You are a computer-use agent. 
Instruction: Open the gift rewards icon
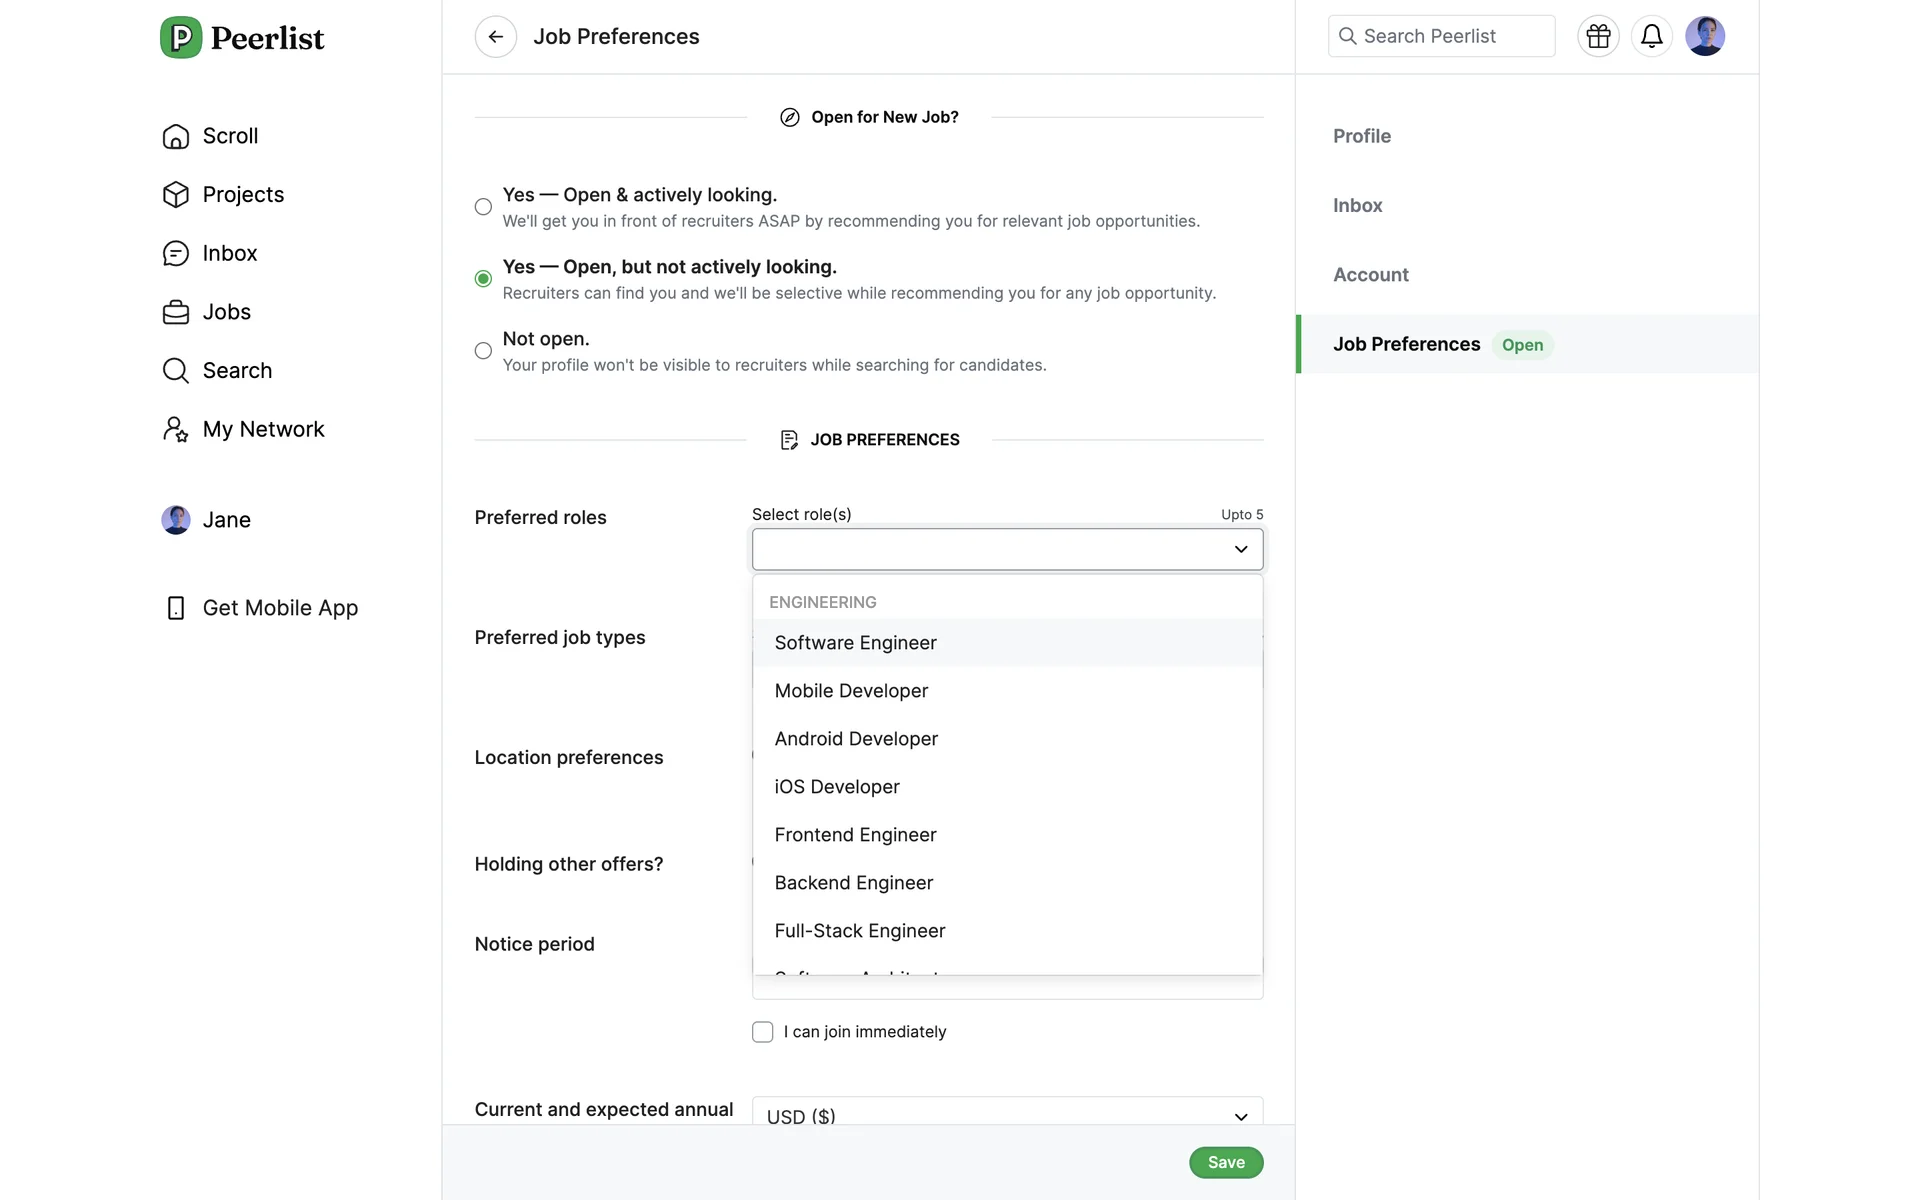(x=1598, y=37)
